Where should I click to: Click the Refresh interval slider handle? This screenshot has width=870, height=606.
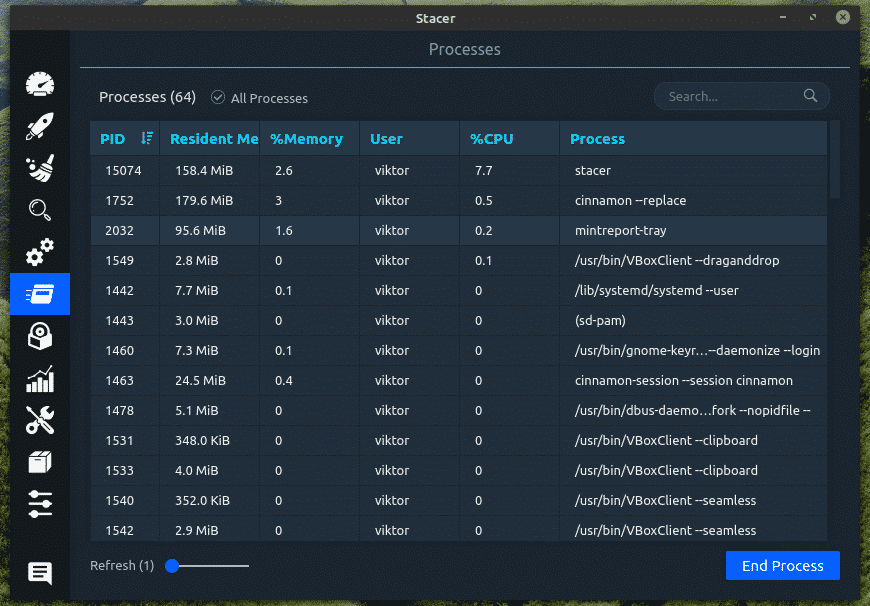tap(172, 566)
